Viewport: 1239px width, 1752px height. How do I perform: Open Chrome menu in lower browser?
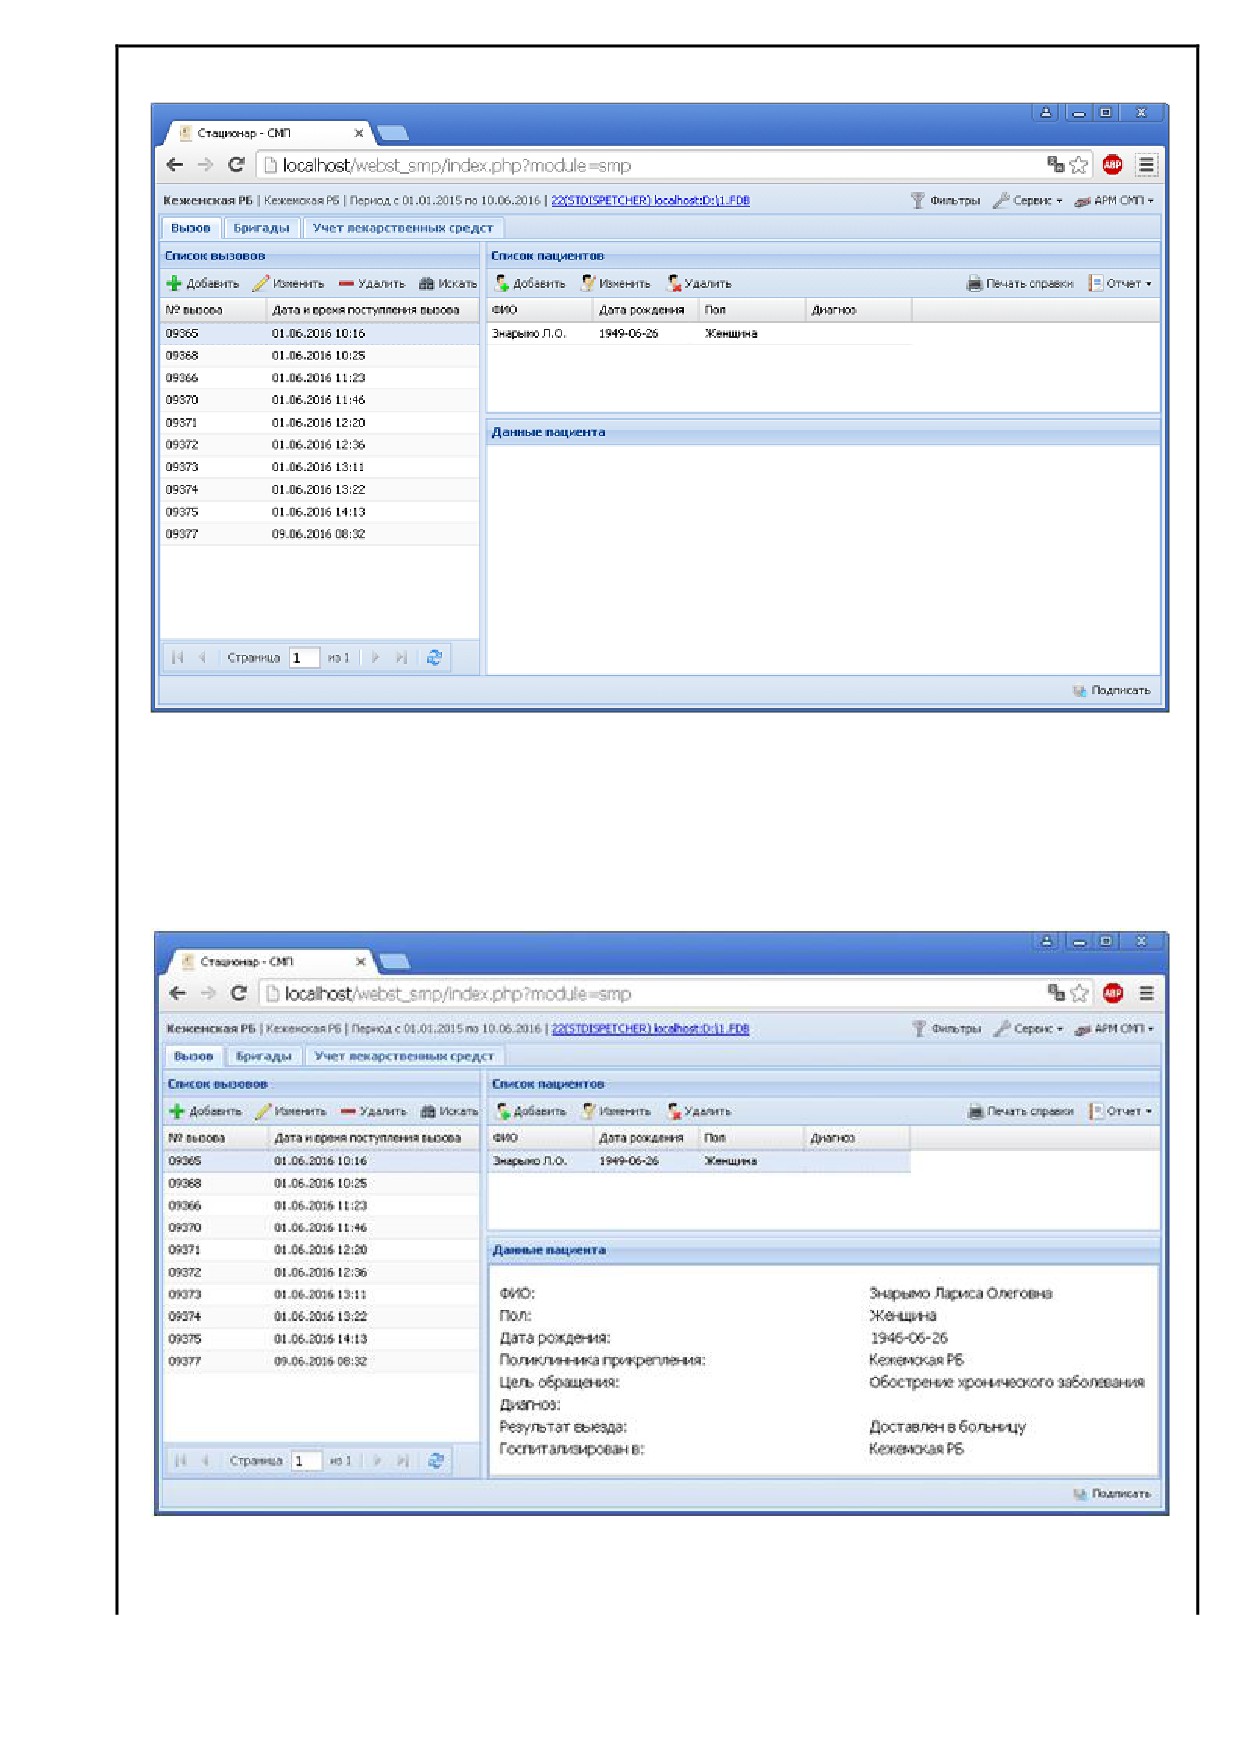click(x=1146, y=993)
